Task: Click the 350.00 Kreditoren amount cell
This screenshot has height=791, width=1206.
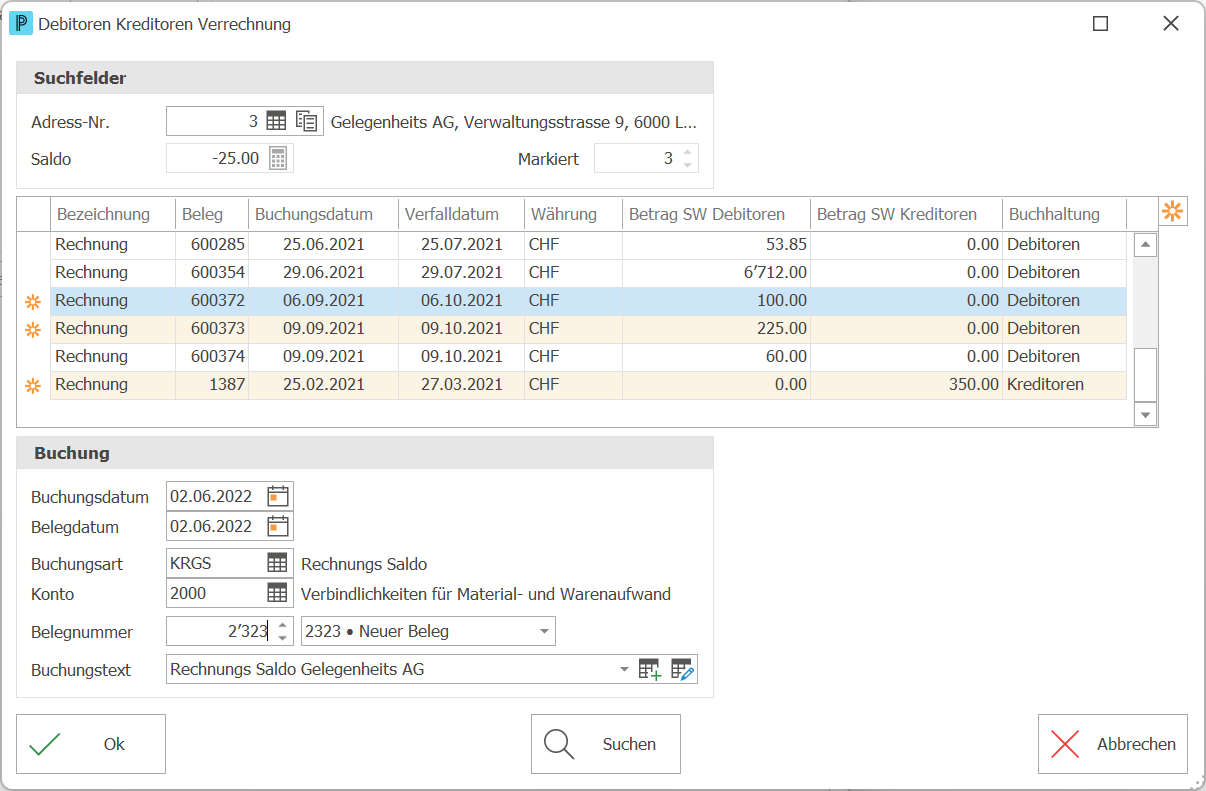Action: pos(906,385)
